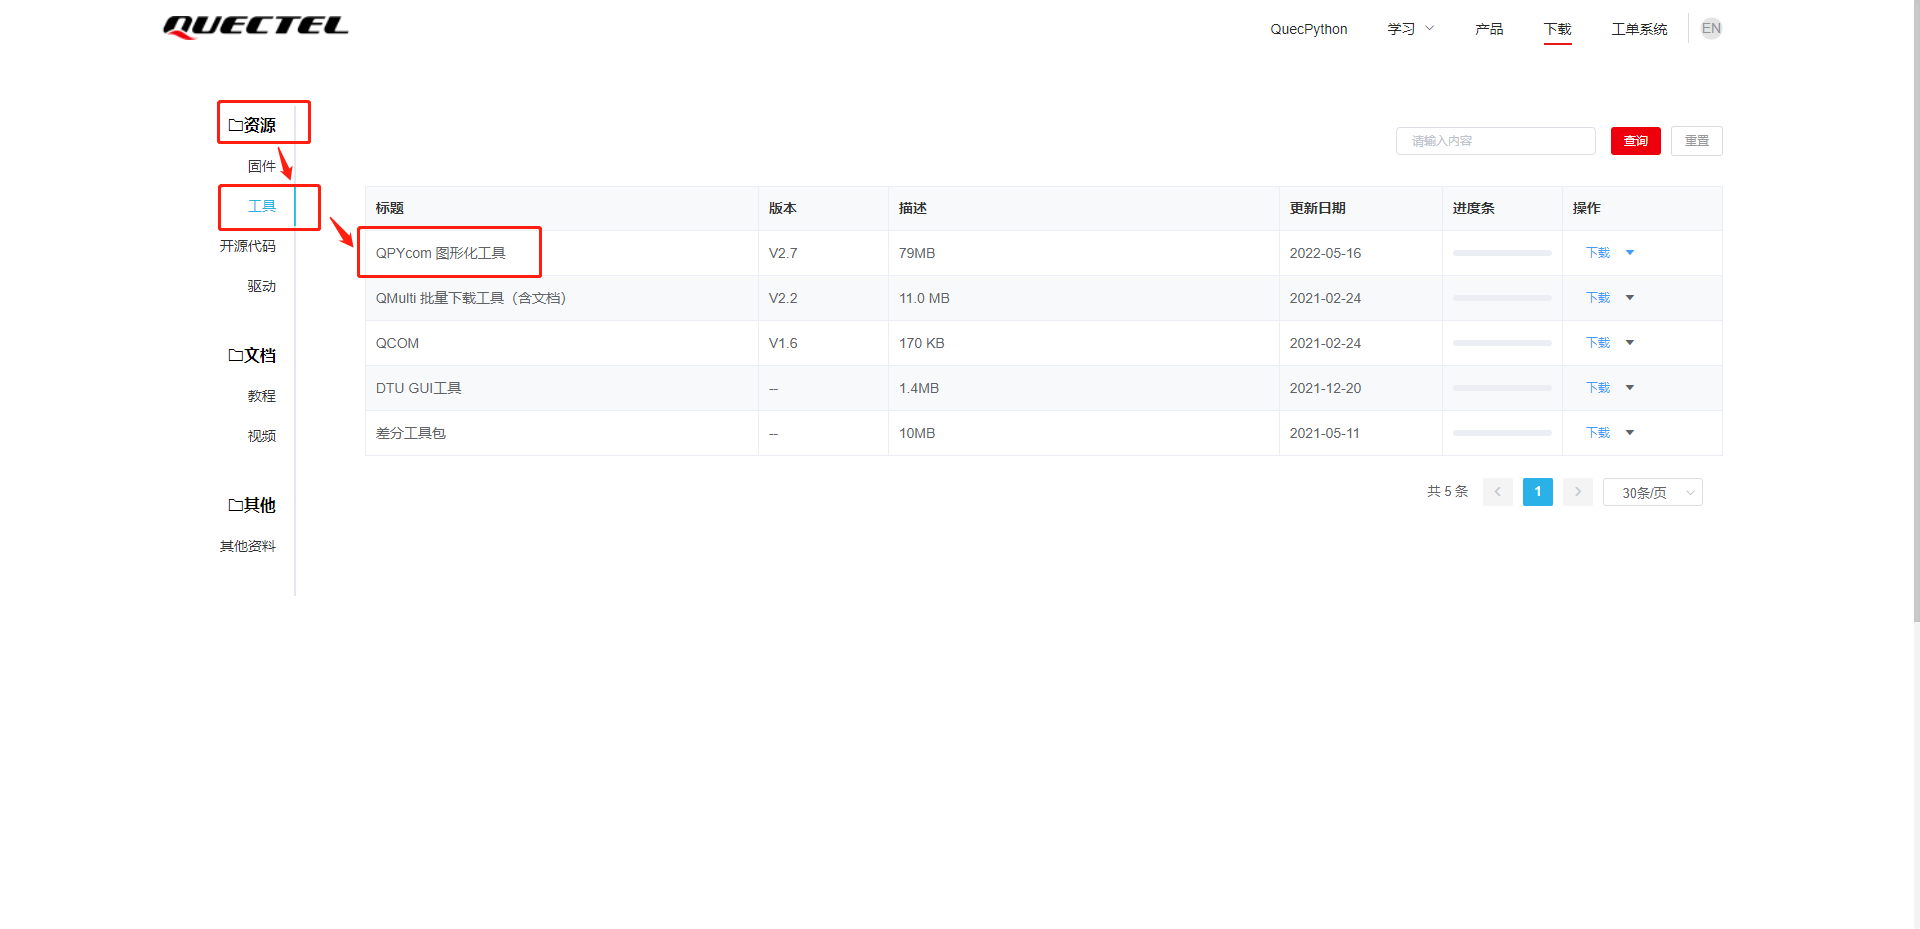Viewport: 1920px width, 929px height.
Task: Download QMulti tool via 下载 link
Action: click(x=1598, y=298)
